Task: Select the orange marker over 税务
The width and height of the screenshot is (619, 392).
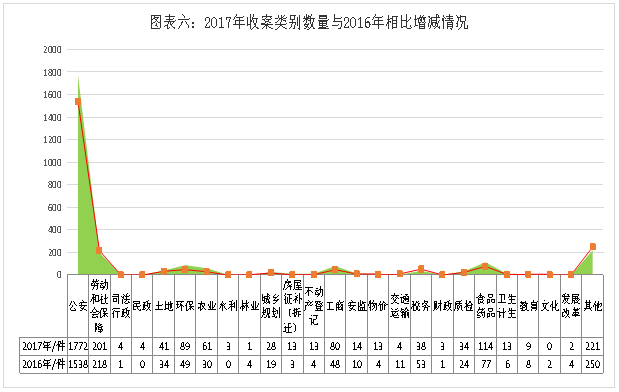Action: point(421,269)
